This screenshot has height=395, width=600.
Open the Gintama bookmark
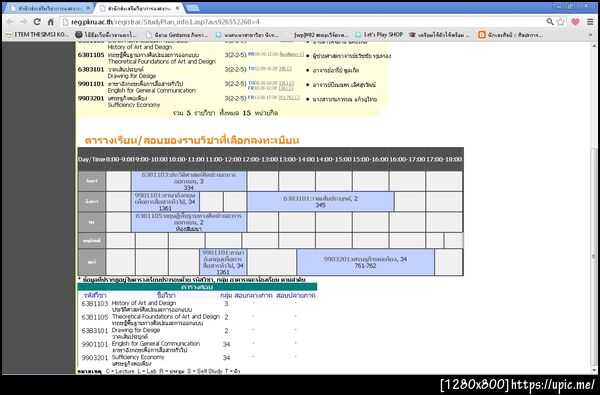(x=177, y=35)
